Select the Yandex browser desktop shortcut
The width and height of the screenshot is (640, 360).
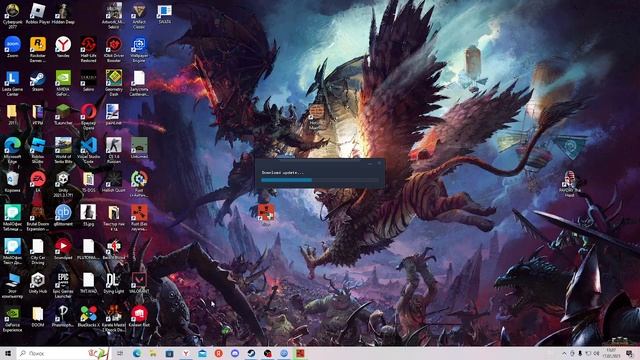tap(63, 47)
